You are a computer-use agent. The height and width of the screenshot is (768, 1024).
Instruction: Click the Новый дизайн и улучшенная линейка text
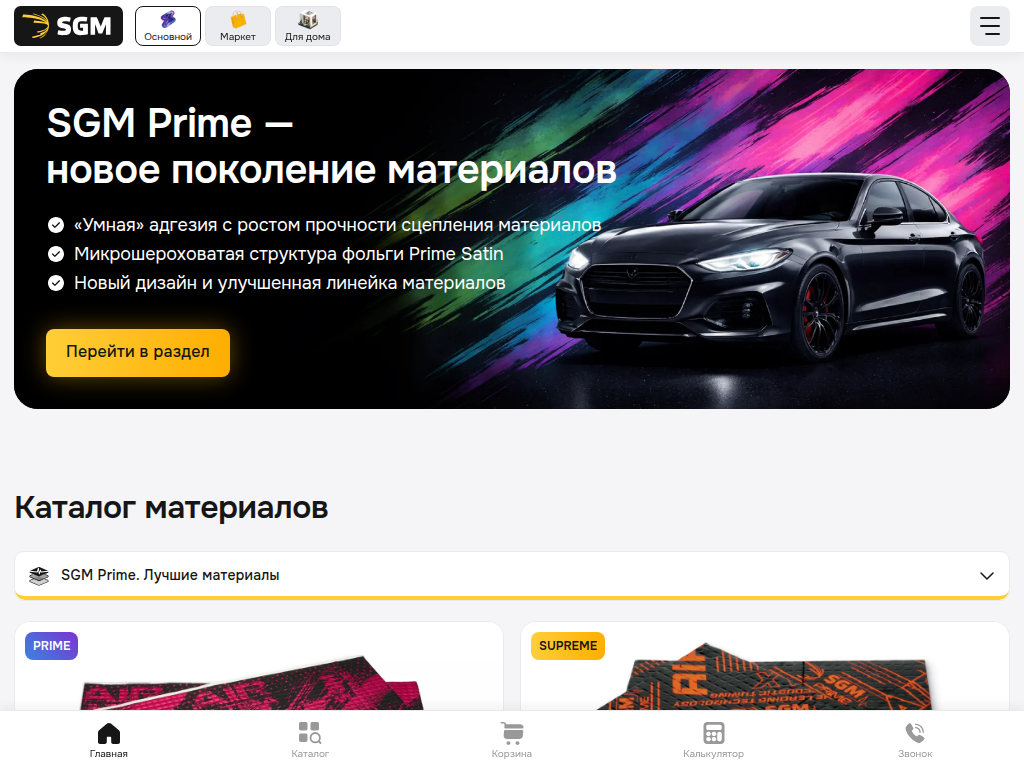[289, 283]
